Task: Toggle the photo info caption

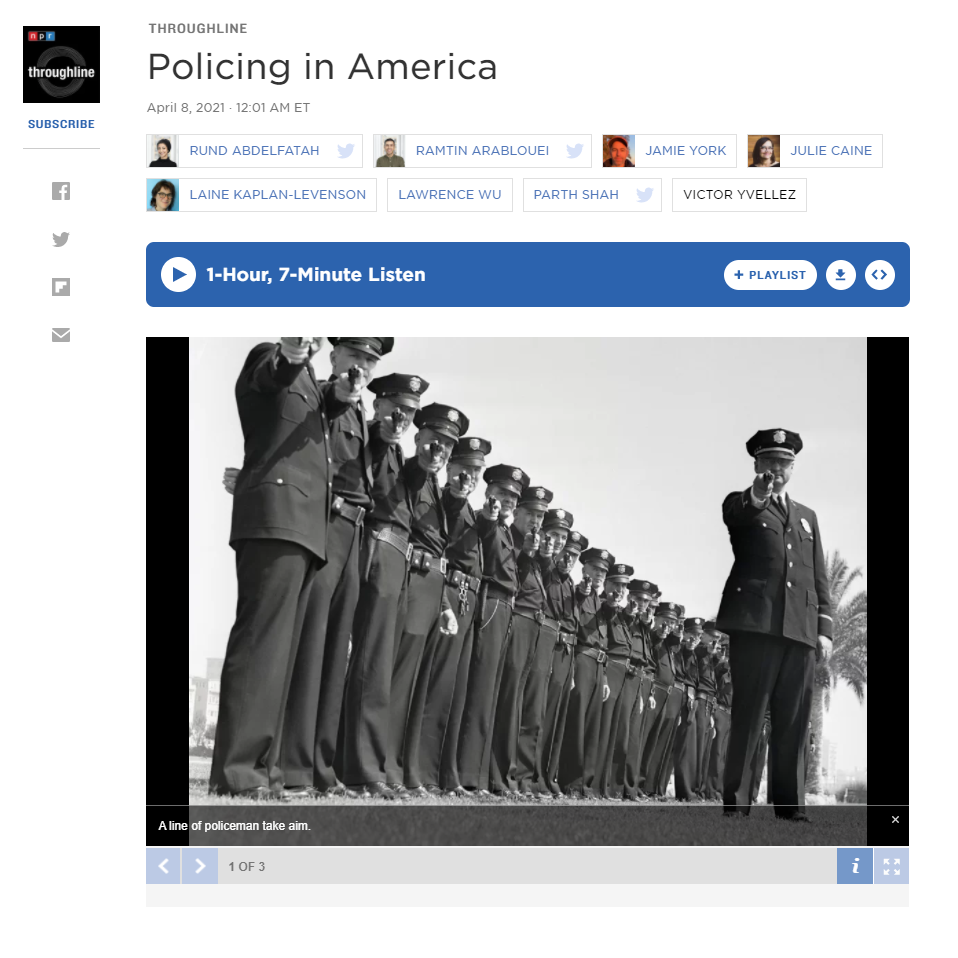Action: click(x=855, y=866)
